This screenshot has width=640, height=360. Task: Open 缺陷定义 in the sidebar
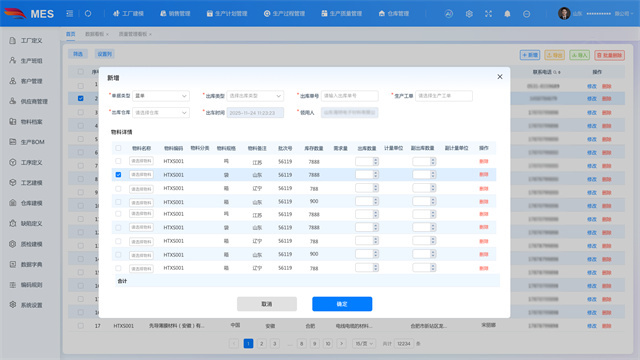point(26,224)
